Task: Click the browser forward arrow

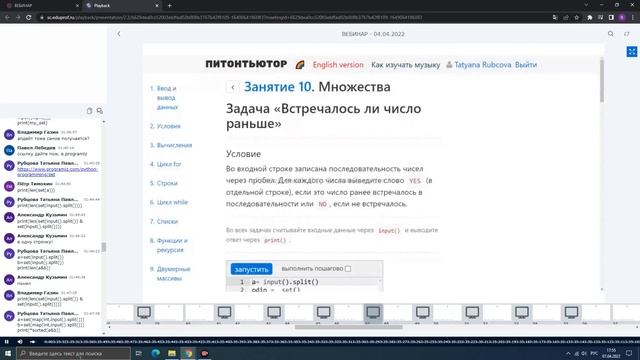Action: [18, 18]
